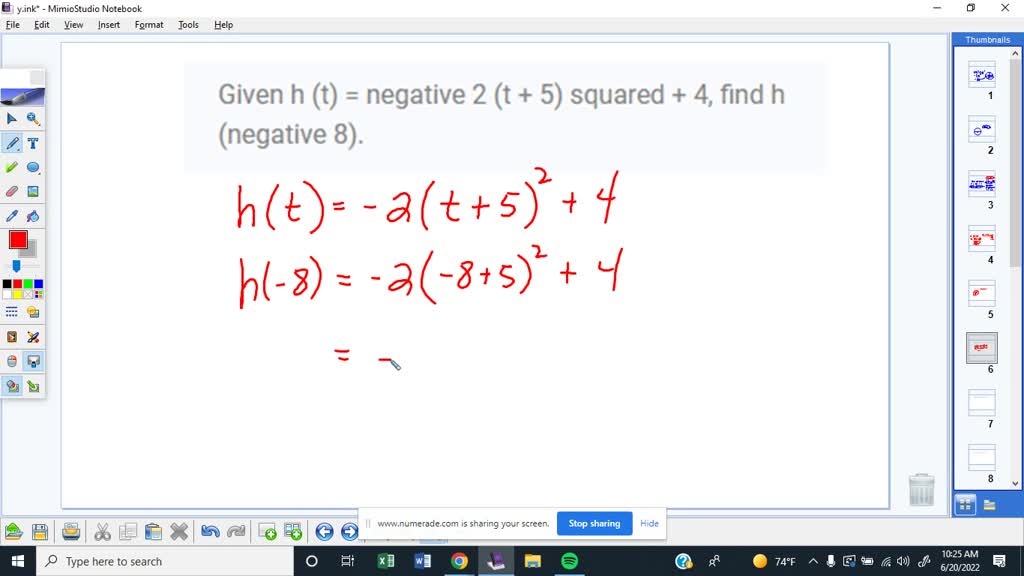This screenshot has width=1024, height=576.
Task: Select the eraser tool
Action: pyautogui.click(x=12, y=191)
